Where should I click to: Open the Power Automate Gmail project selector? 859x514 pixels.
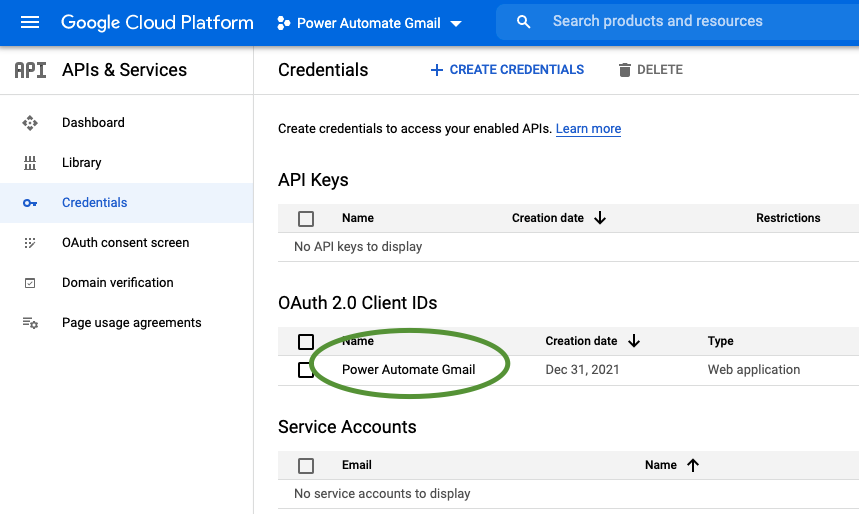370,23
